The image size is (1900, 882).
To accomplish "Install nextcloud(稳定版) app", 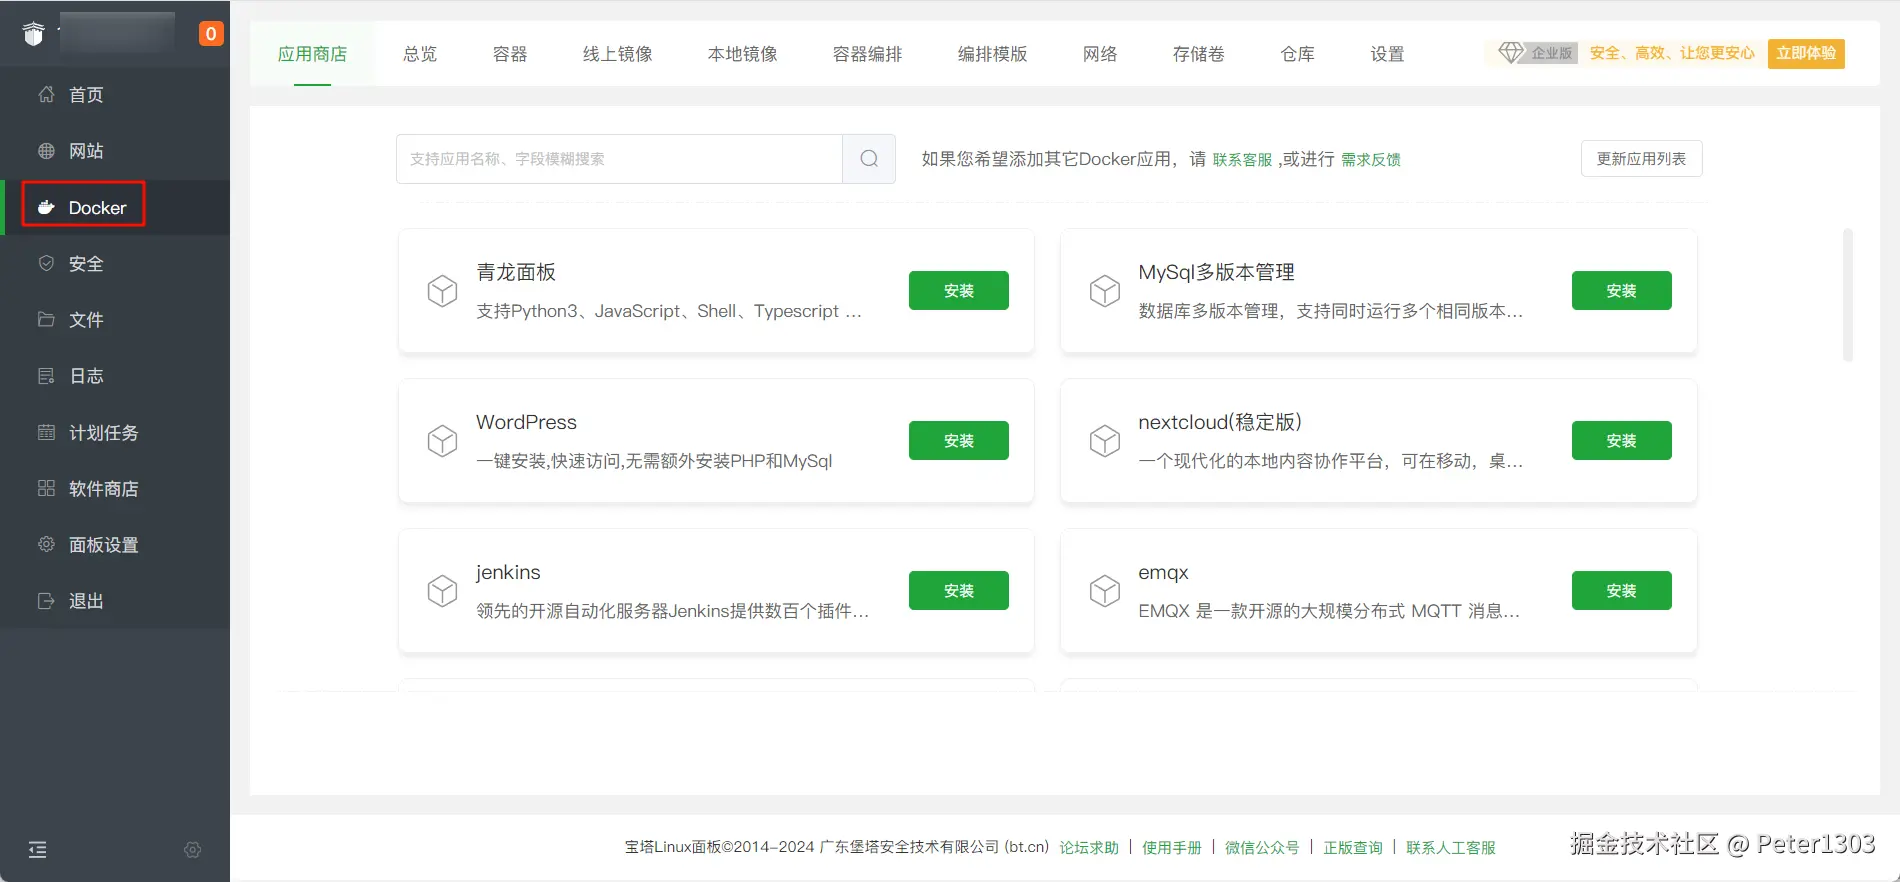I will (x=1622, y=441).
